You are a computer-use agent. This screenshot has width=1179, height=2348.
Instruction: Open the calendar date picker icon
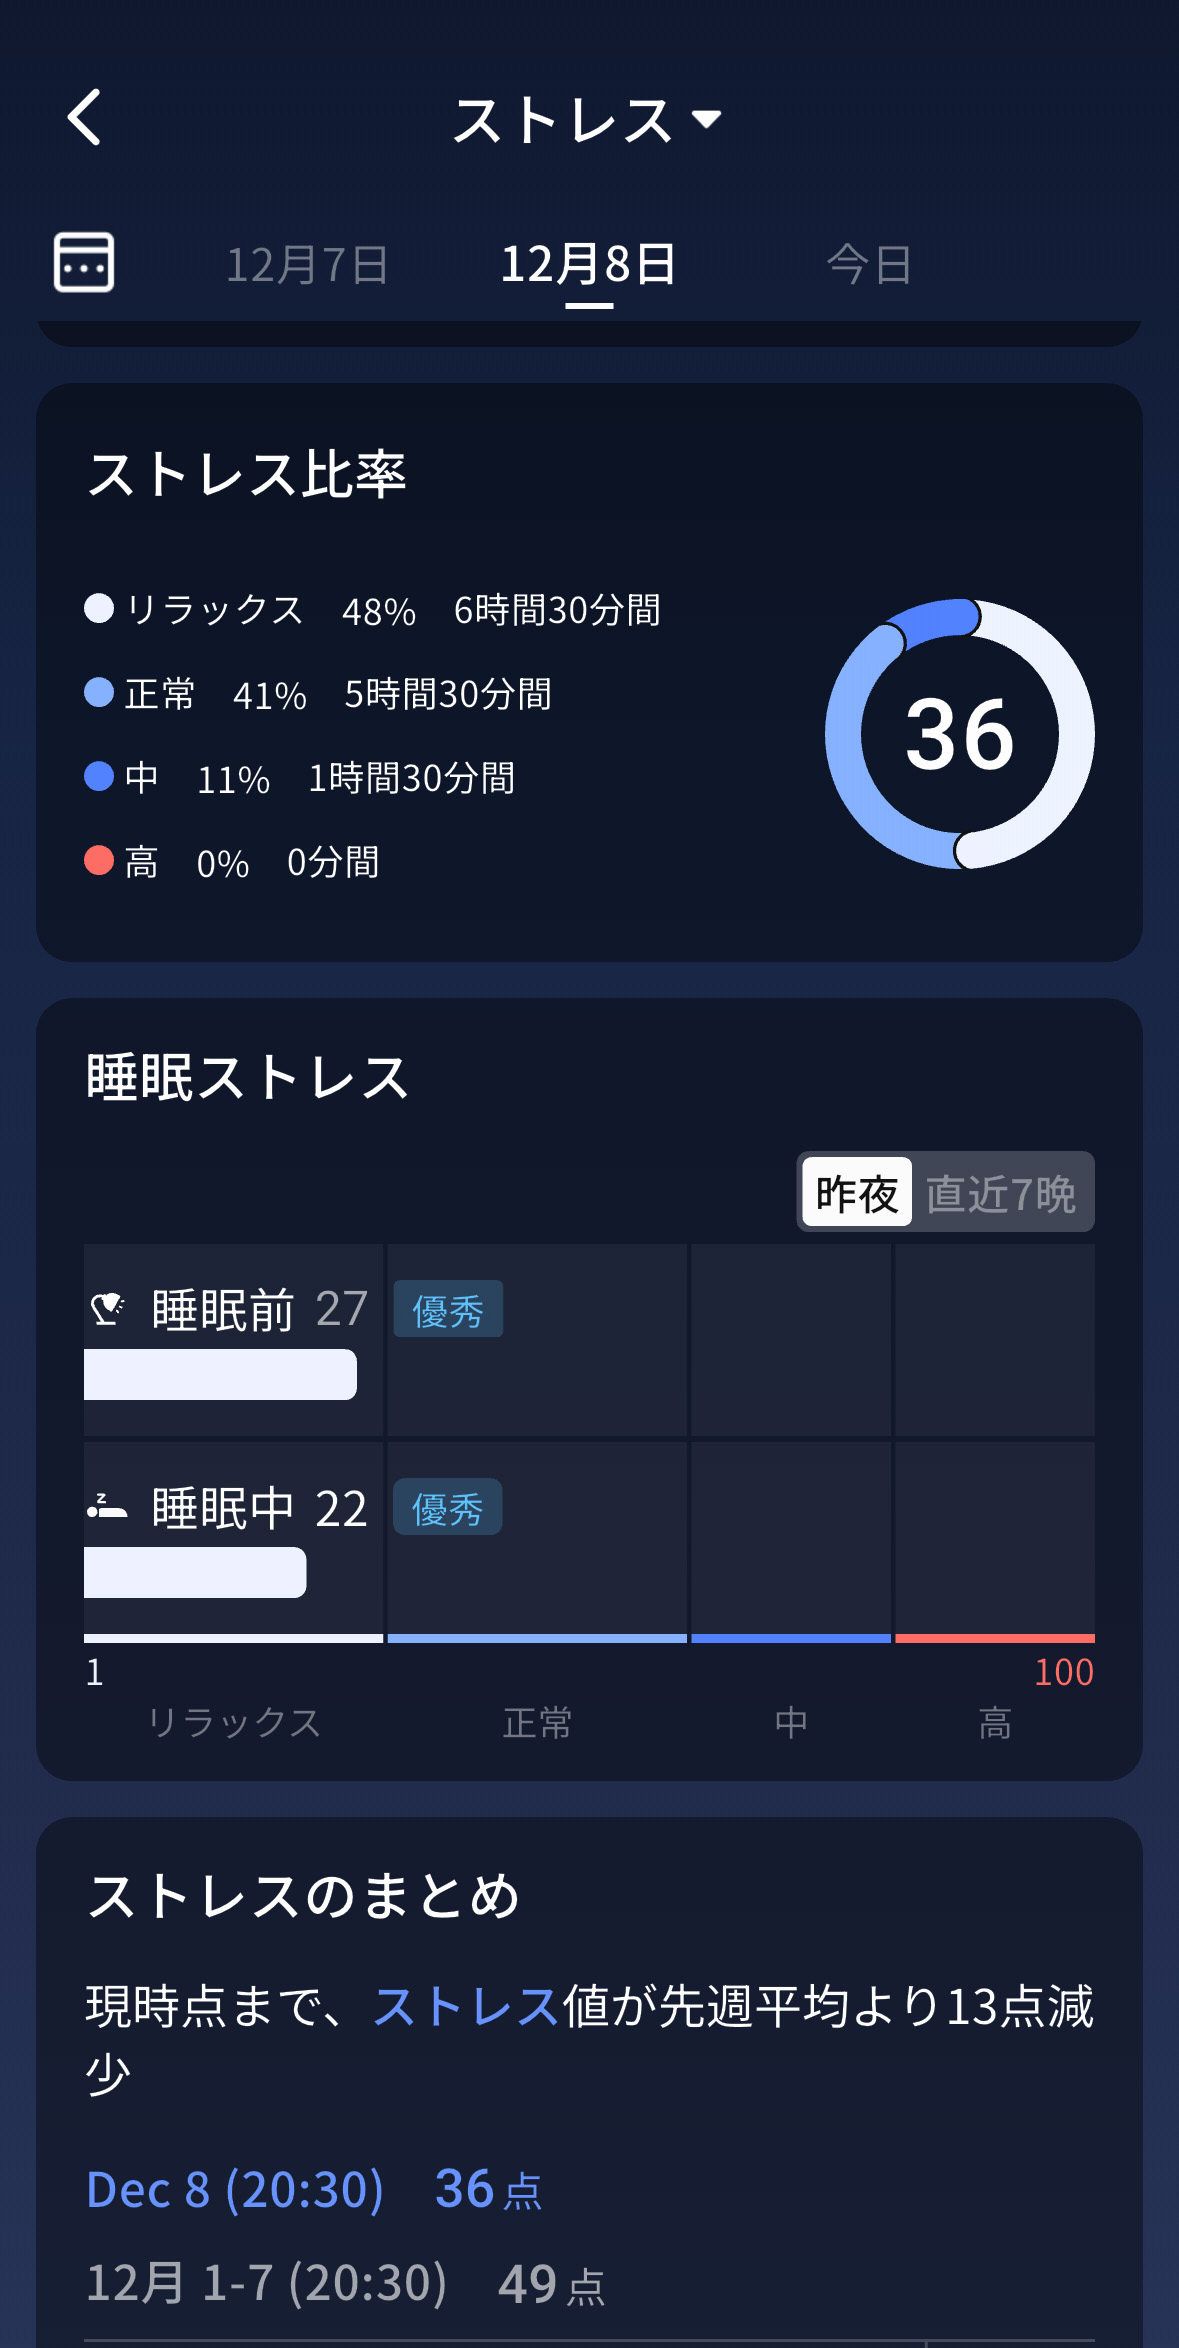coord(84,262)
